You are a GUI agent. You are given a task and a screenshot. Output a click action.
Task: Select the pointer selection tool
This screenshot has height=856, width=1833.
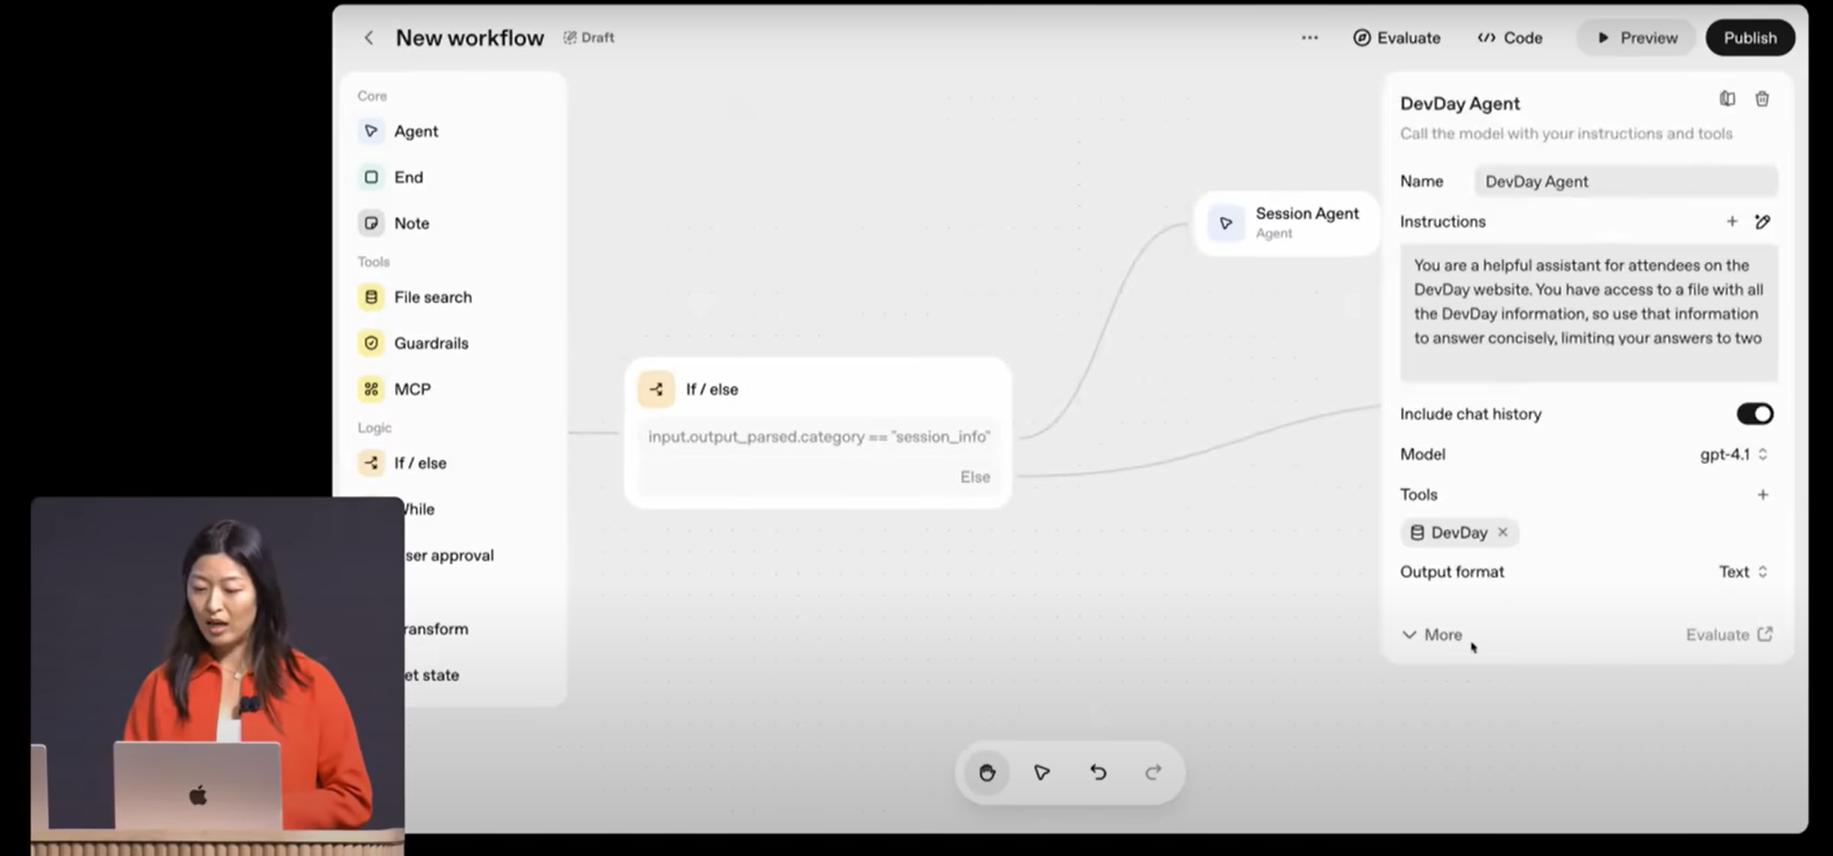[1042, 772]
